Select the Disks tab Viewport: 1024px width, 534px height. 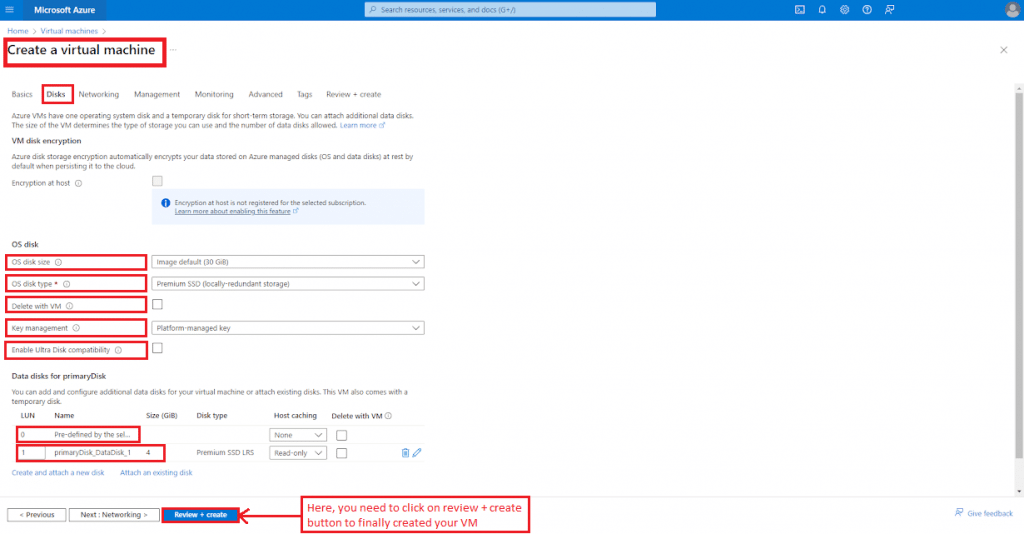[56, 95]
